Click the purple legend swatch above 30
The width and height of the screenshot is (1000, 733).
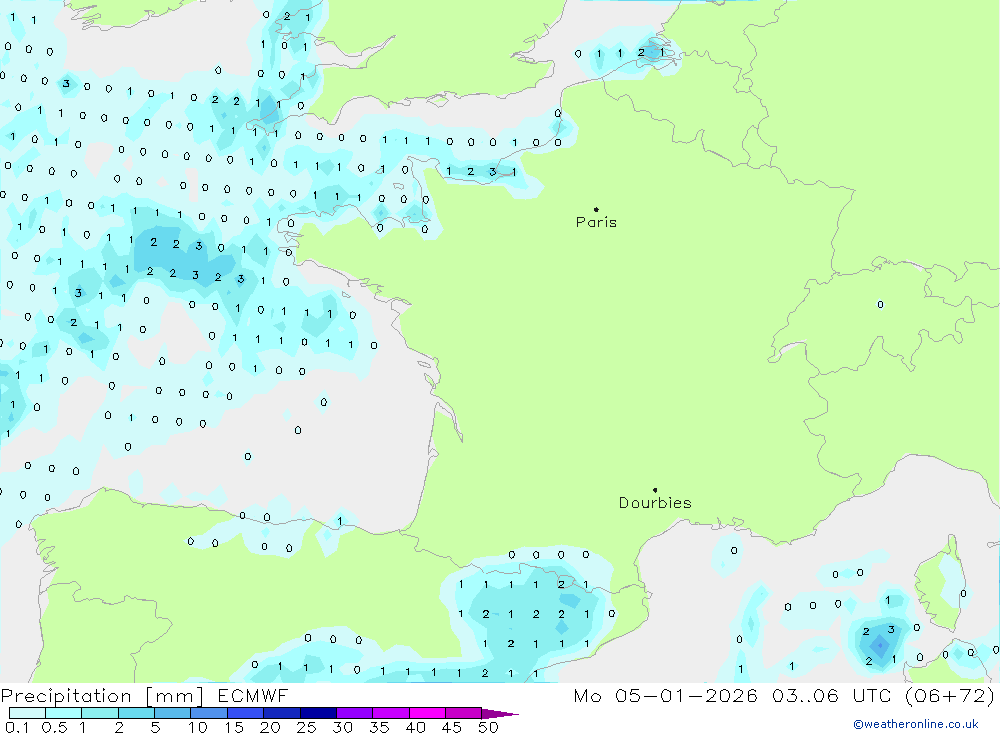tap(355, 713)
